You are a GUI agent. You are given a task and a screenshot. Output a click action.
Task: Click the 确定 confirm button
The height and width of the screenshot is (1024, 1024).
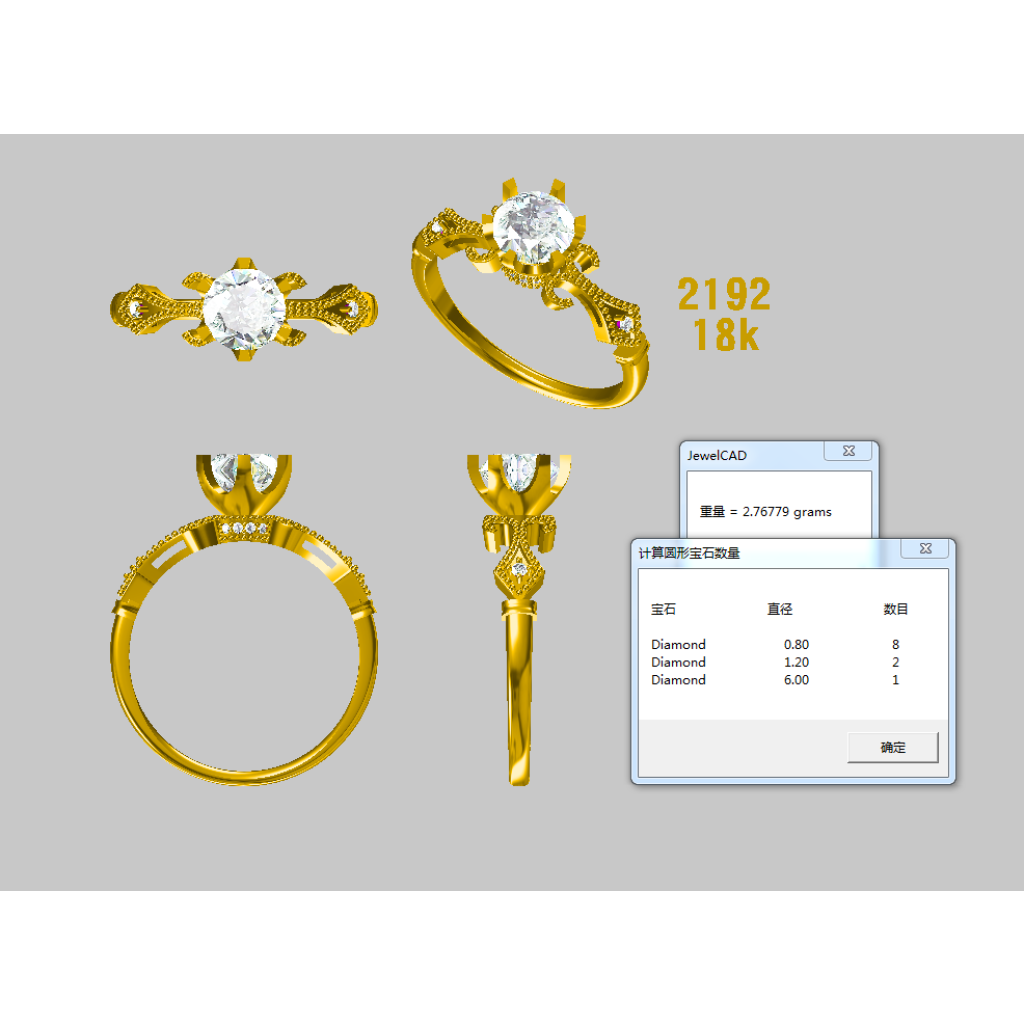click(892, 747)
